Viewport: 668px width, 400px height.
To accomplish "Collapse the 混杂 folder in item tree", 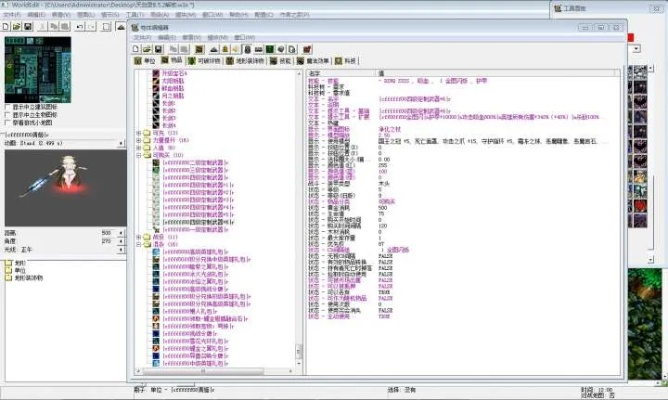I will coord(137,243).
